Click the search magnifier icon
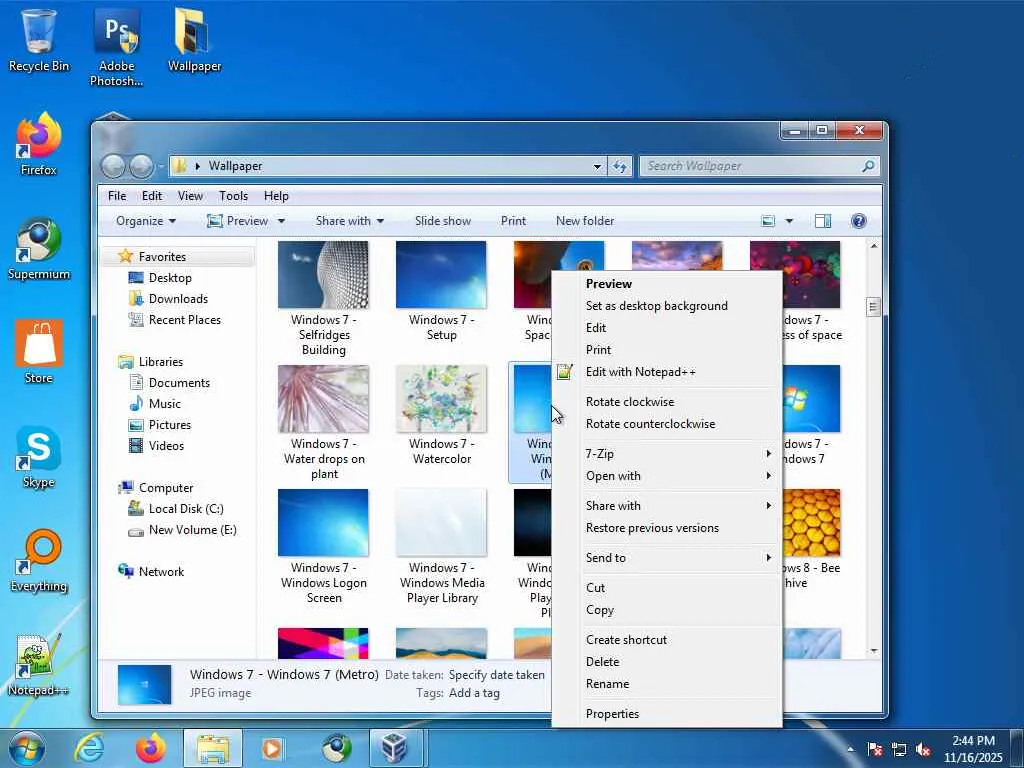Screen dimensions: 1024x768 coord(868,166)
